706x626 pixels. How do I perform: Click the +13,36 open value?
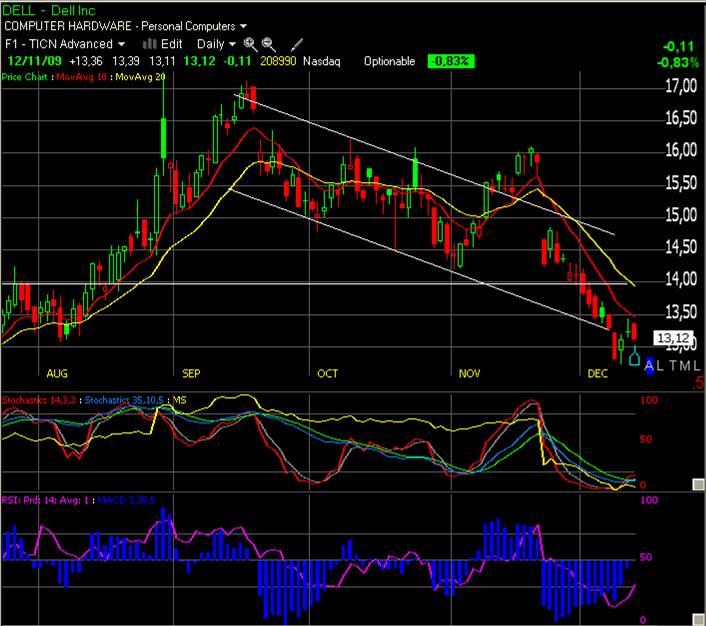coord(86,61)
